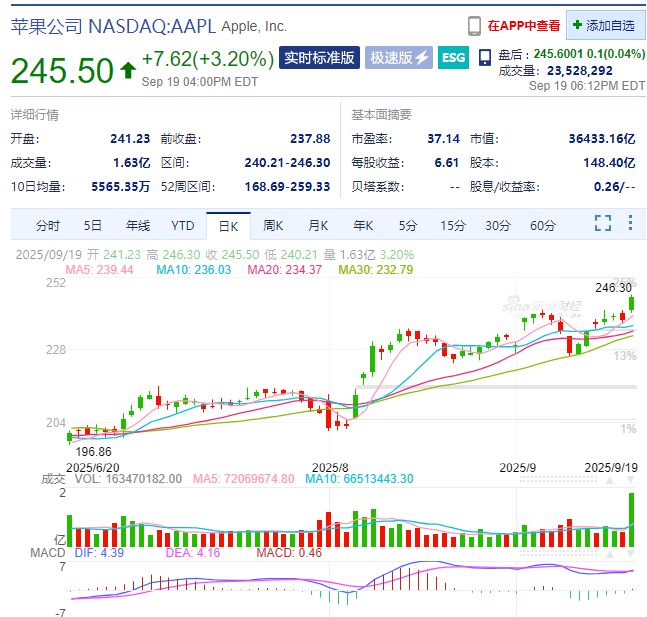Click the 52周区间 value 168.69-259.33

click(287, 187)
